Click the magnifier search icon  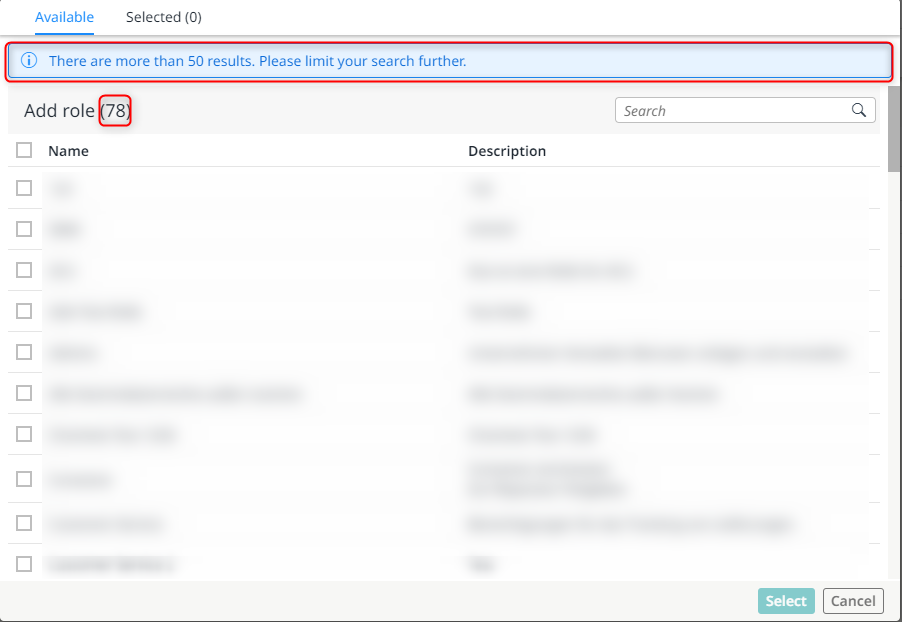(x=859, y=110)
